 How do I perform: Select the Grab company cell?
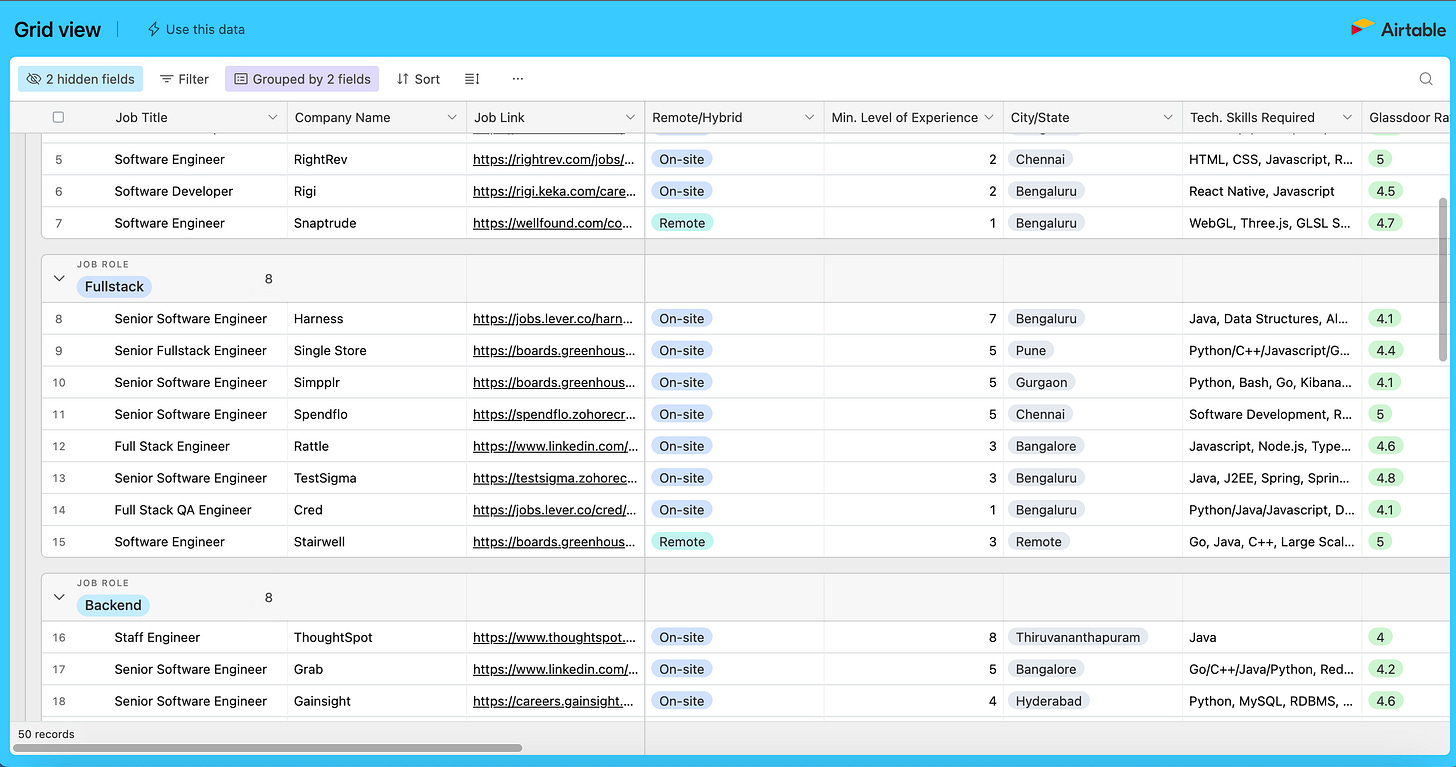pyautogui.click(x=376, y=669)
